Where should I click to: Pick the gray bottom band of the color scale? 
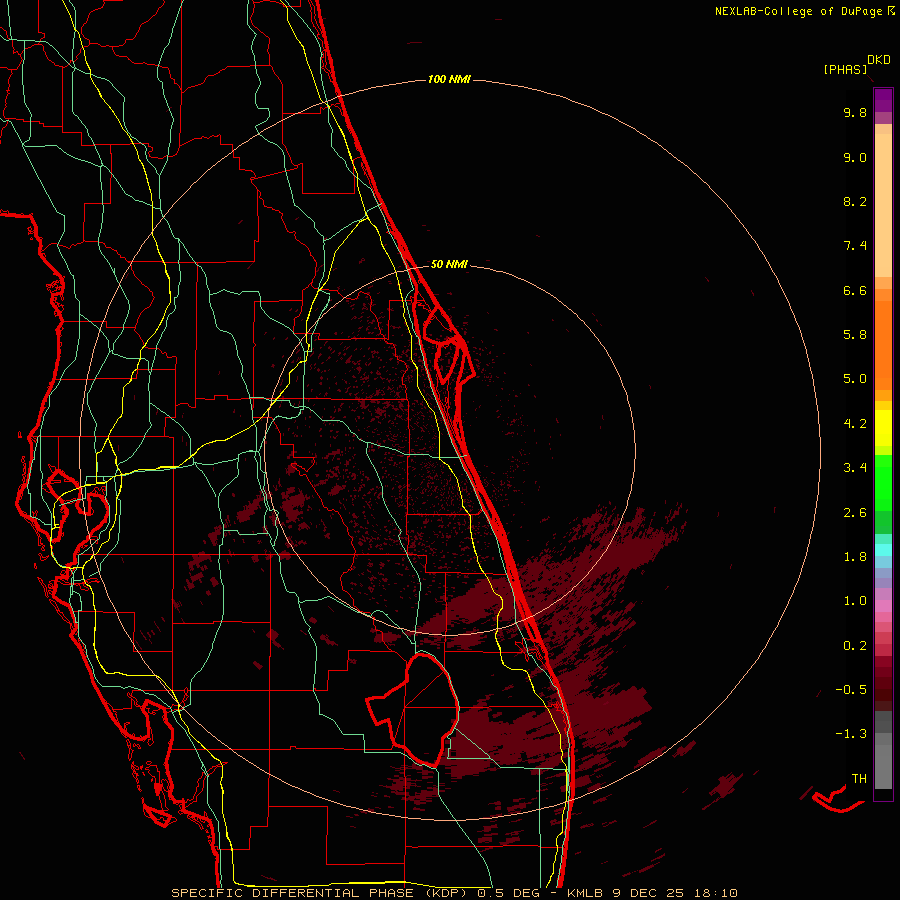point(883,766)
